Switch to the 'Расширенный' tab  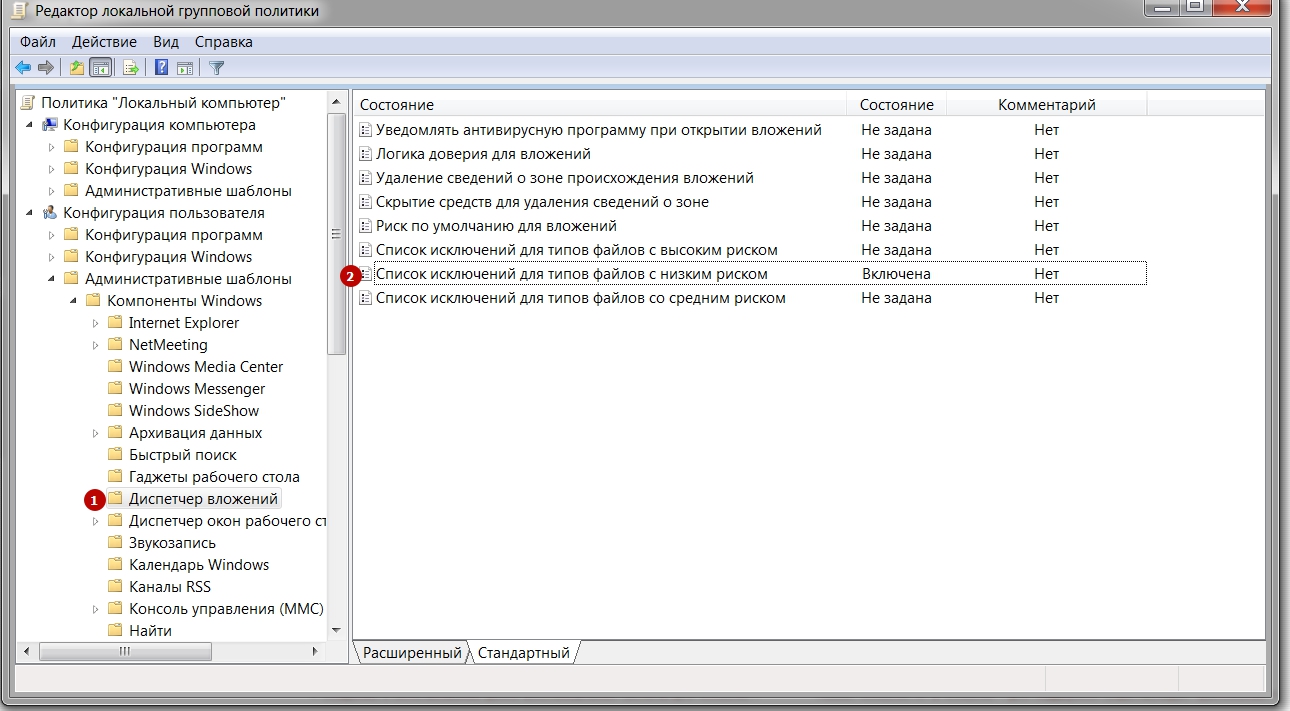[412, 653]
